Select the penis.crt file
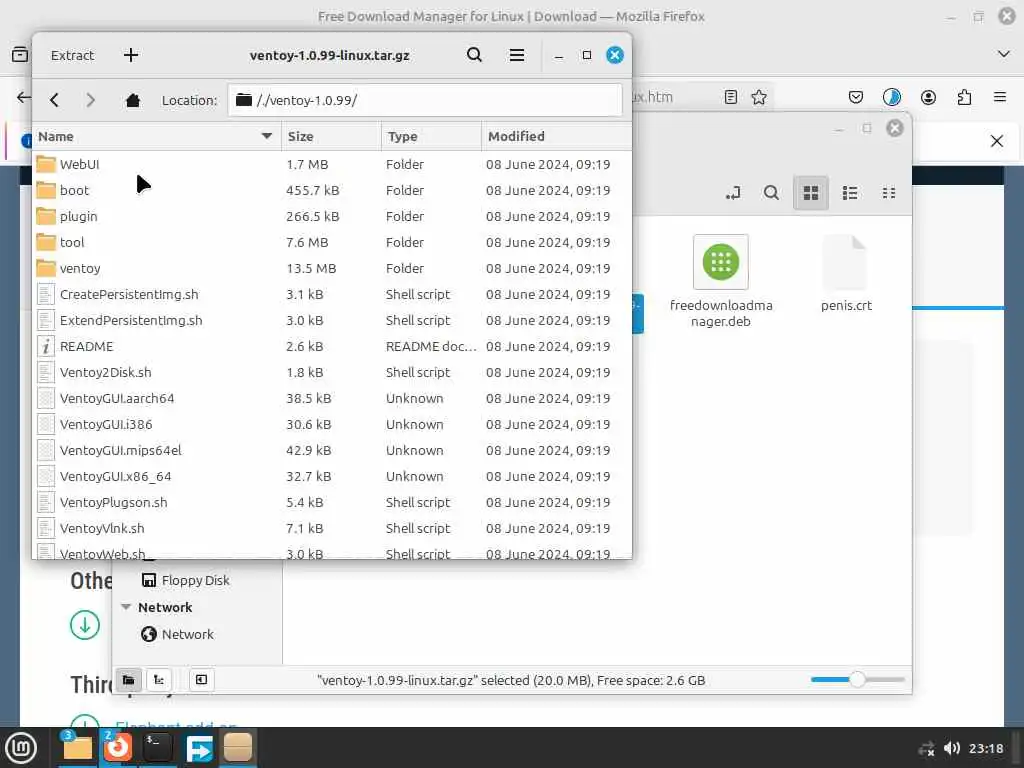Viewport: 1024px width, 768px height. click(x=846, y=274)
